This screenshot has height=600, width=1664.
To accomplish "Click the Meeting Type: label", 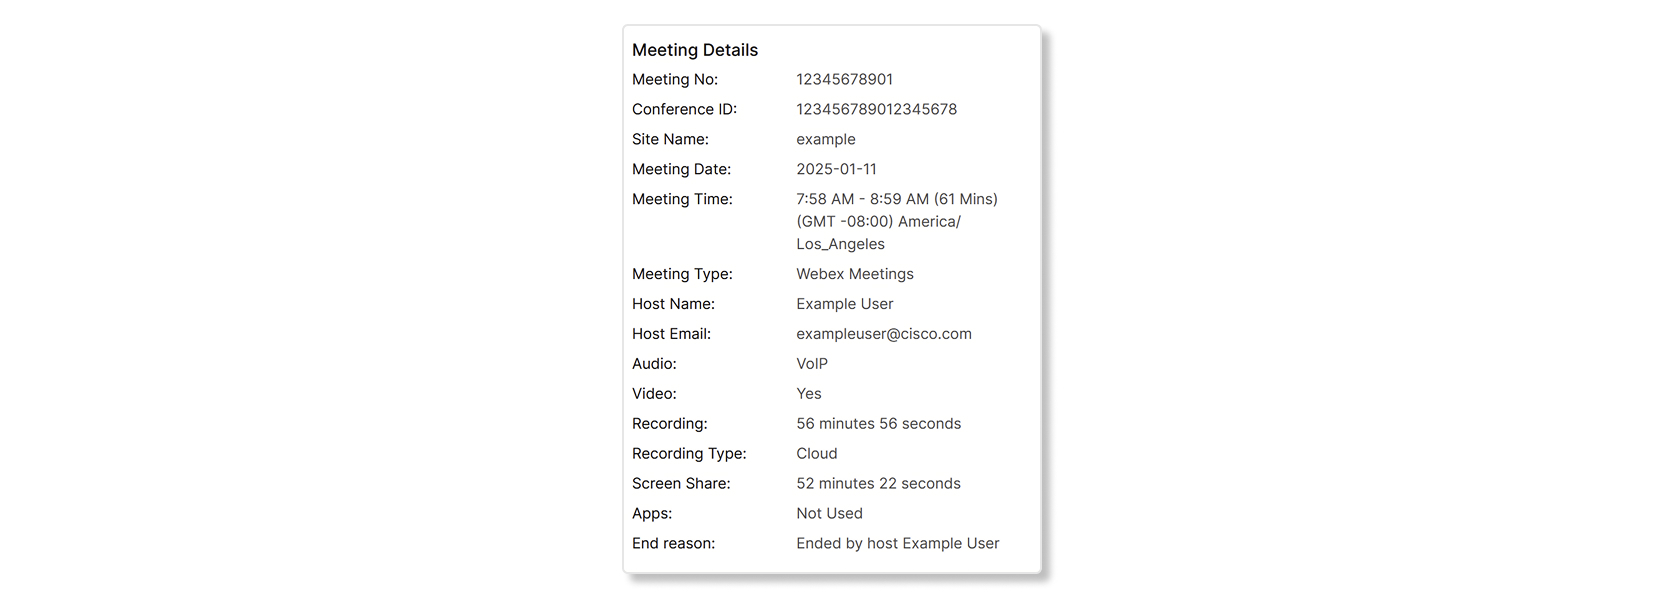I will tap(682, 274).
